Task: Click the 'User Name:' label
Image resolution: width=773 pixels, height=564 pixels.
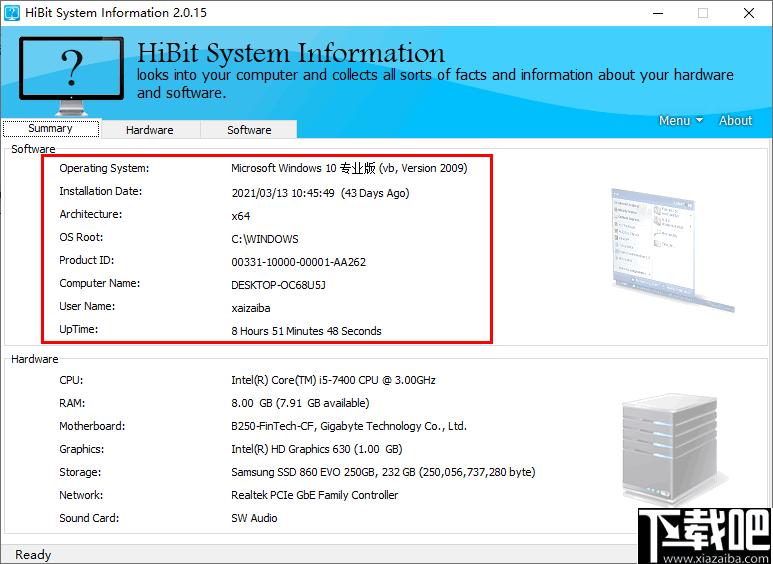Action: (x=87, y=306)
